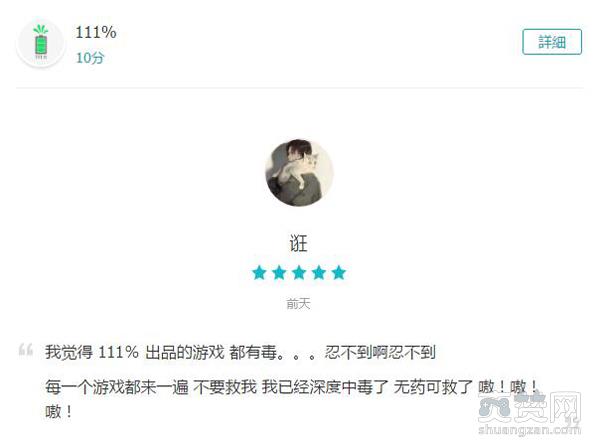This screenshot has width=600, height=448.
Task: Click the 前天 review date
Action: click(298, 304)
